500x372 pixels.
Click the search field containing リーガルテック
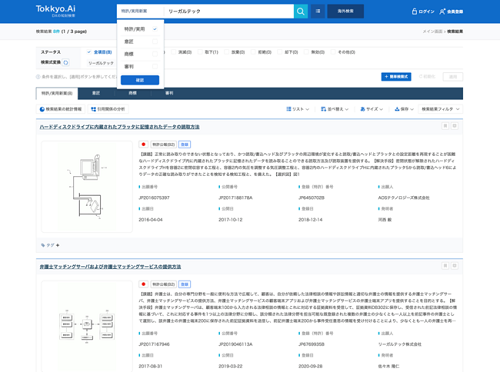(229, 11)
